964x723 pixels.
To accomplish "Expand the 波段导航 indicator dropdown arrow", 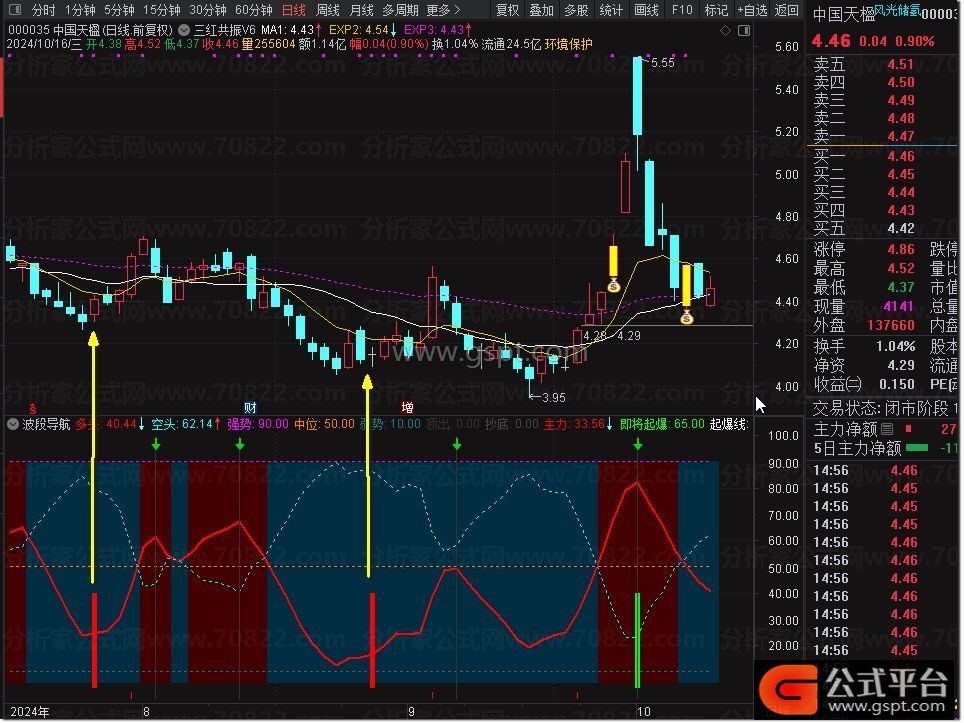I will (12, 424).
